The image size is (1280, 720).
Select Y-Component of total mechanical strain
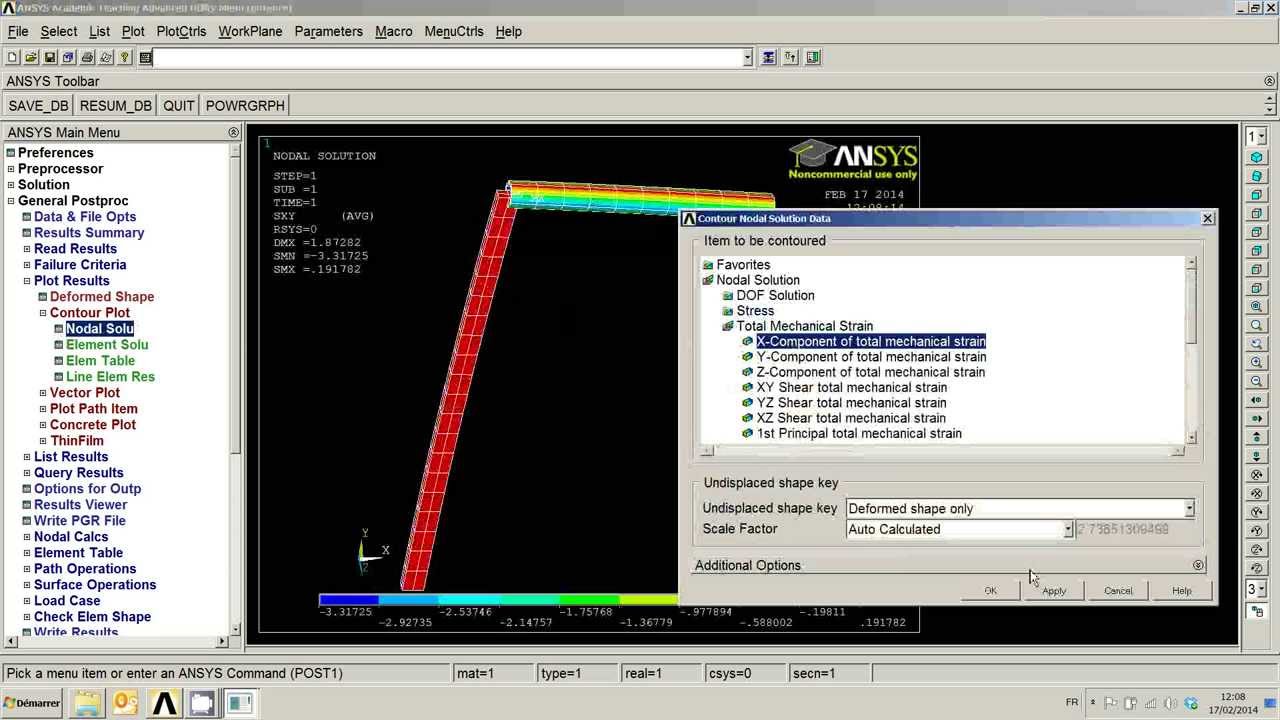click(x=871, y=356)
